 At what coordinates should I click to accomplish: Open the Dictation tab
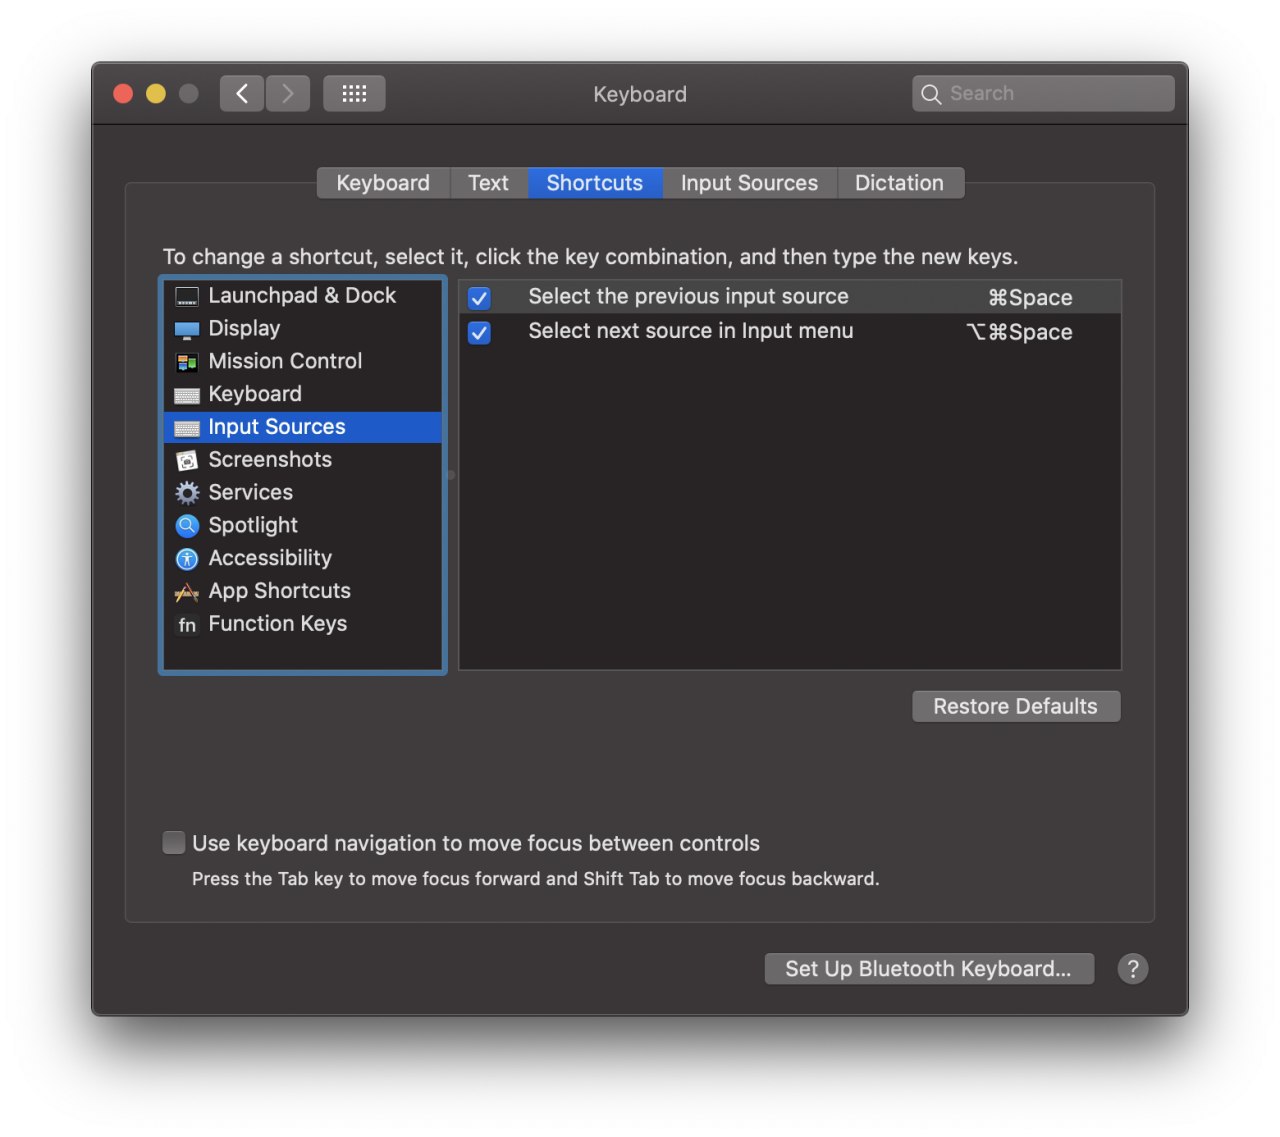pyautogui.click(x=899, y=183)
